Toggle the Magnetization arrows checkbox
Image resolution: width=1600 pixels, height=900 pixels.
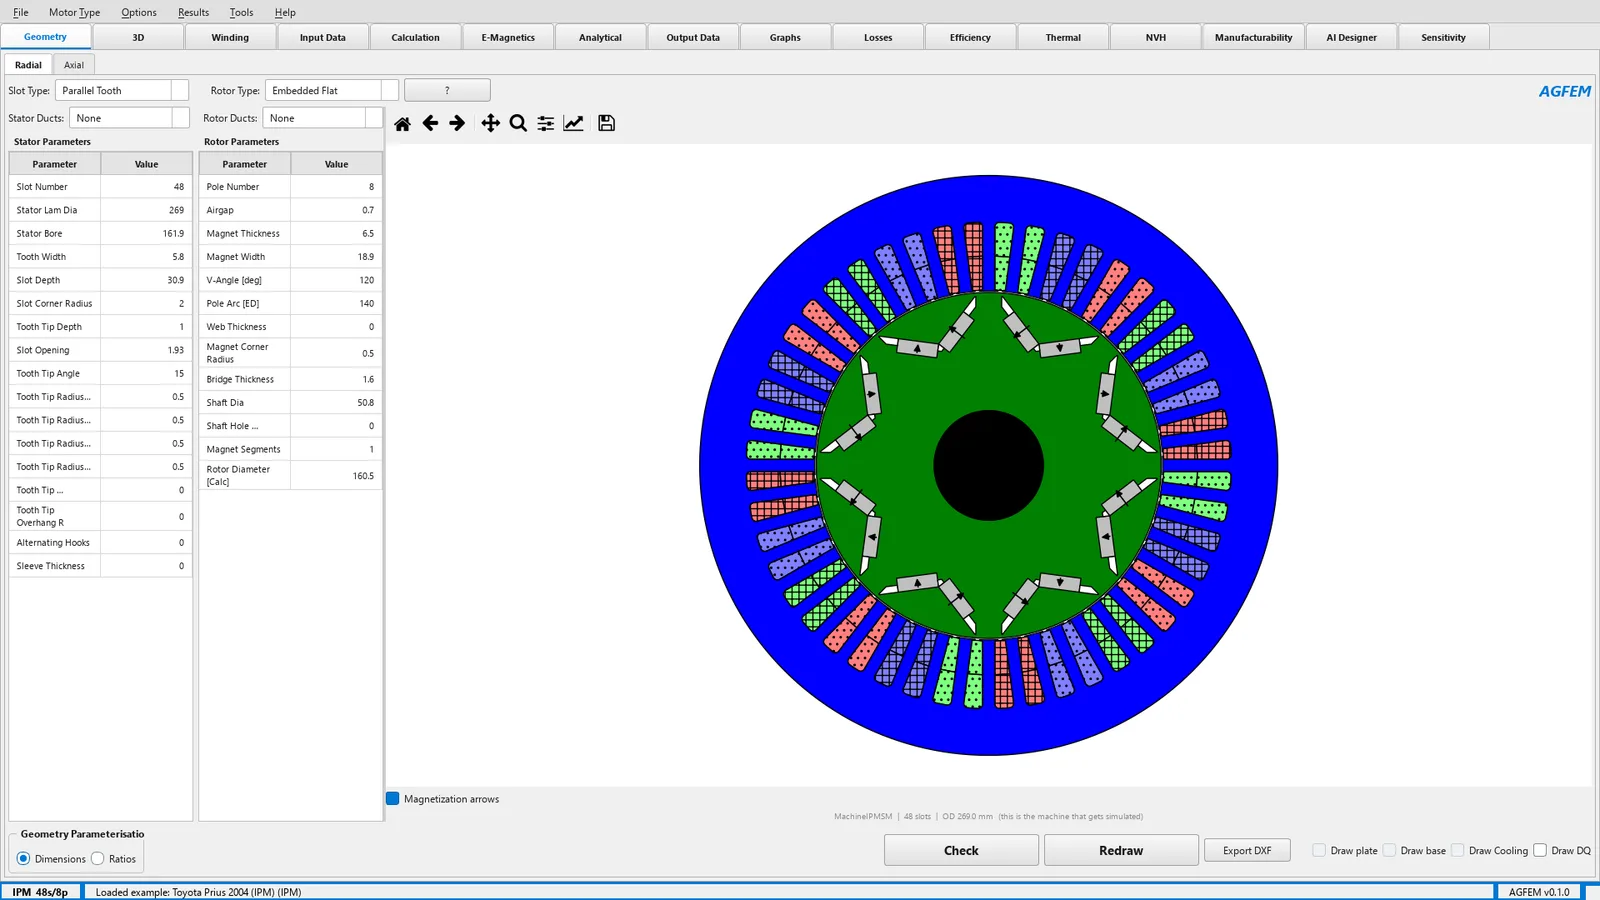(393, 799)
